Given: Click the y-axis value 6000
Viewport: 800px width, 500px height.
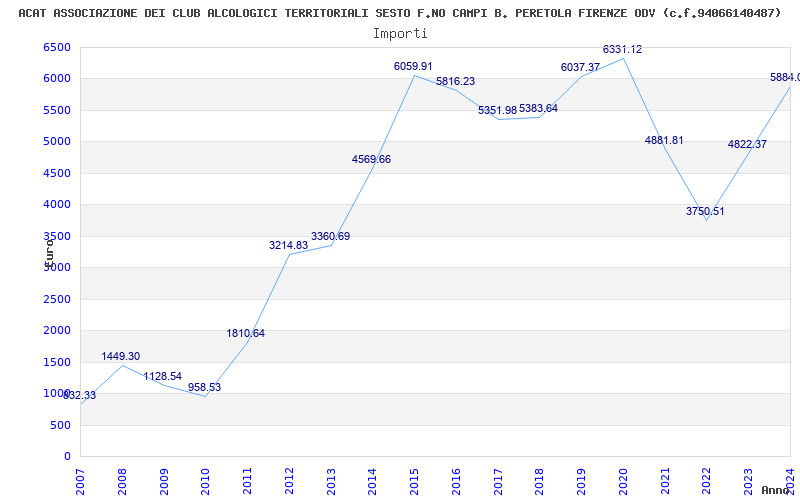Looking at the screenshot, I should point(57,79).
